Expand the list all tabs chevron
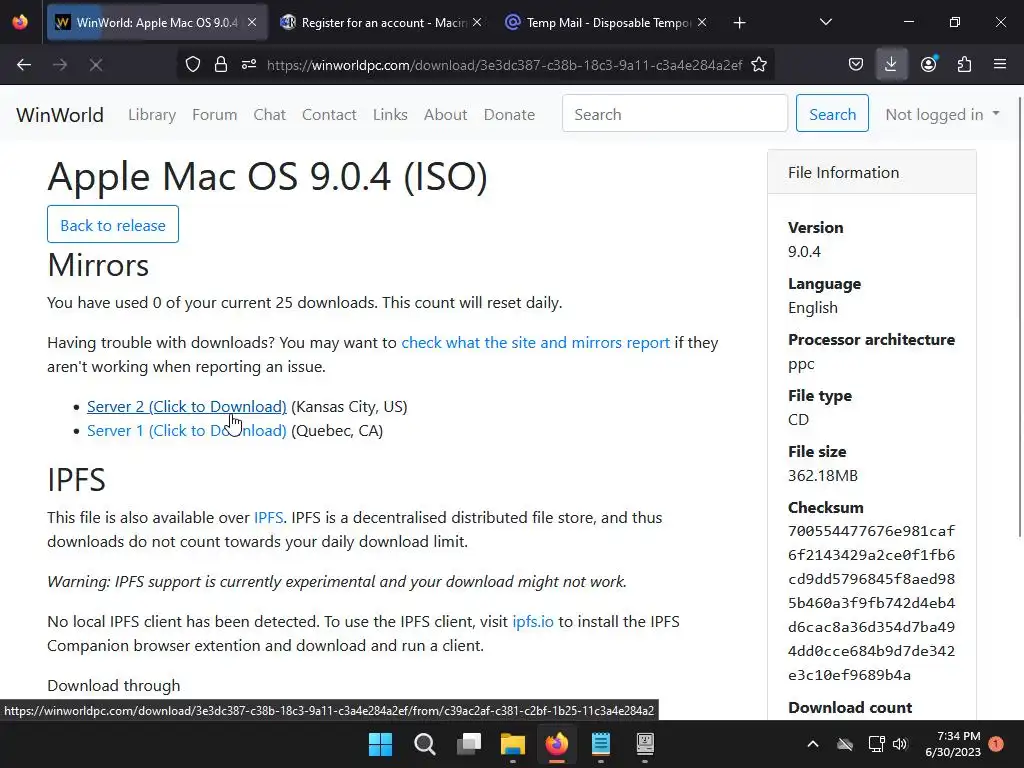Screen dimensions: 1024x768 click(x=825, y=23)
